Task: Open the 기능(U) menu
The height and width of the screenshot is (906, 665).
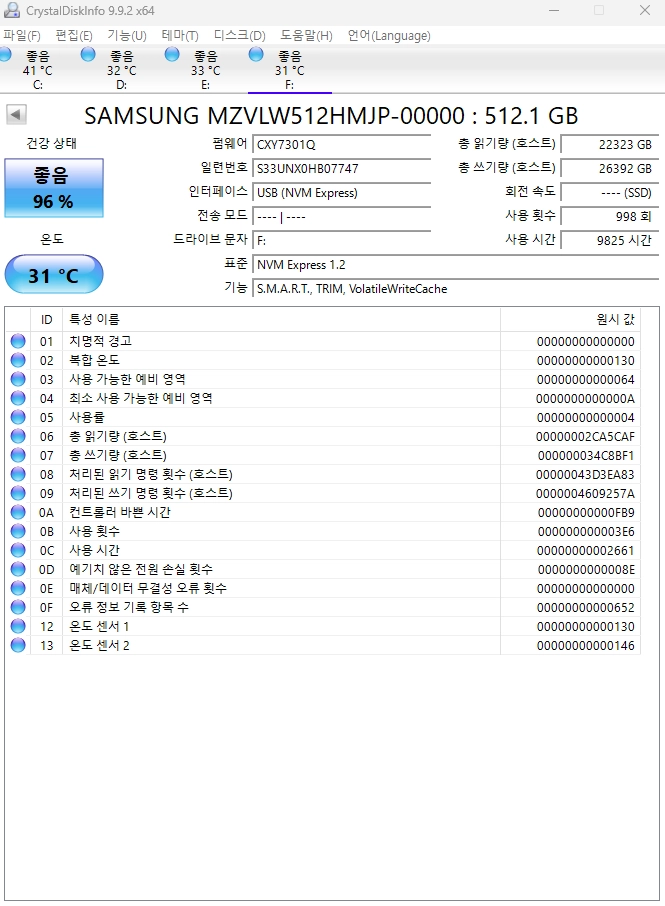Action: coord(127,36)
